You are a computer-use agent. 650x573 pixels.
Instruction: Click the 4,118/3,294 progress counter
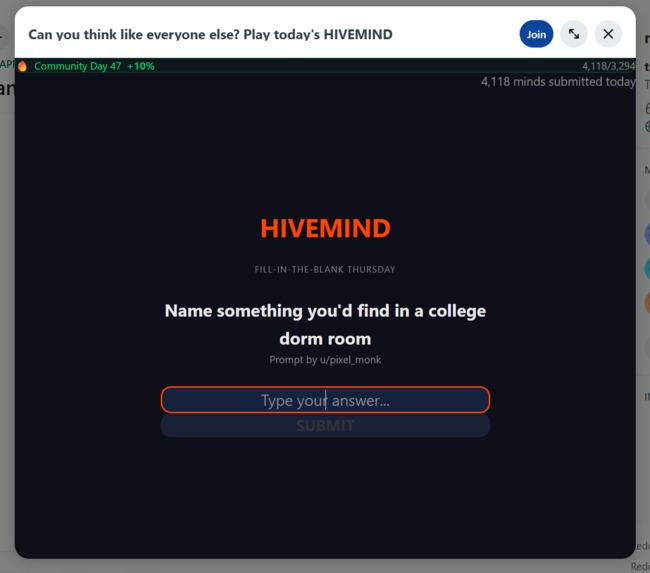(x=608, y=66)
